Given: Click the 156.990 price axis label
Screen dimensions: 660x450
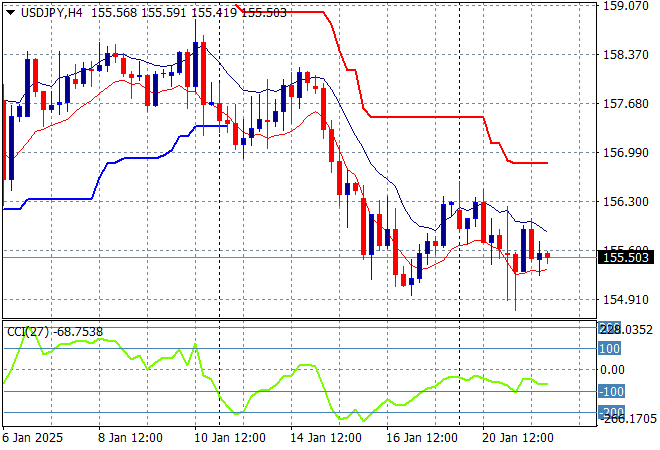Looking at the screenshot, I should [627, 153].
